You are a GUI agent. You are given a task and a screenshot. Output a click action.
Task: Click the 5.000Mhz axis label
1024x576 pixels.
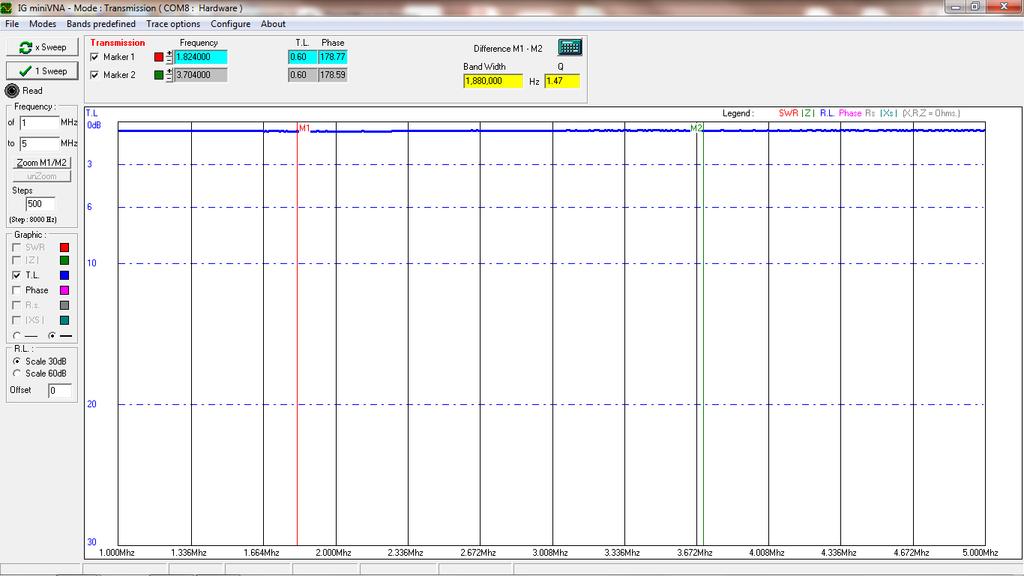(x=980, y=552)
